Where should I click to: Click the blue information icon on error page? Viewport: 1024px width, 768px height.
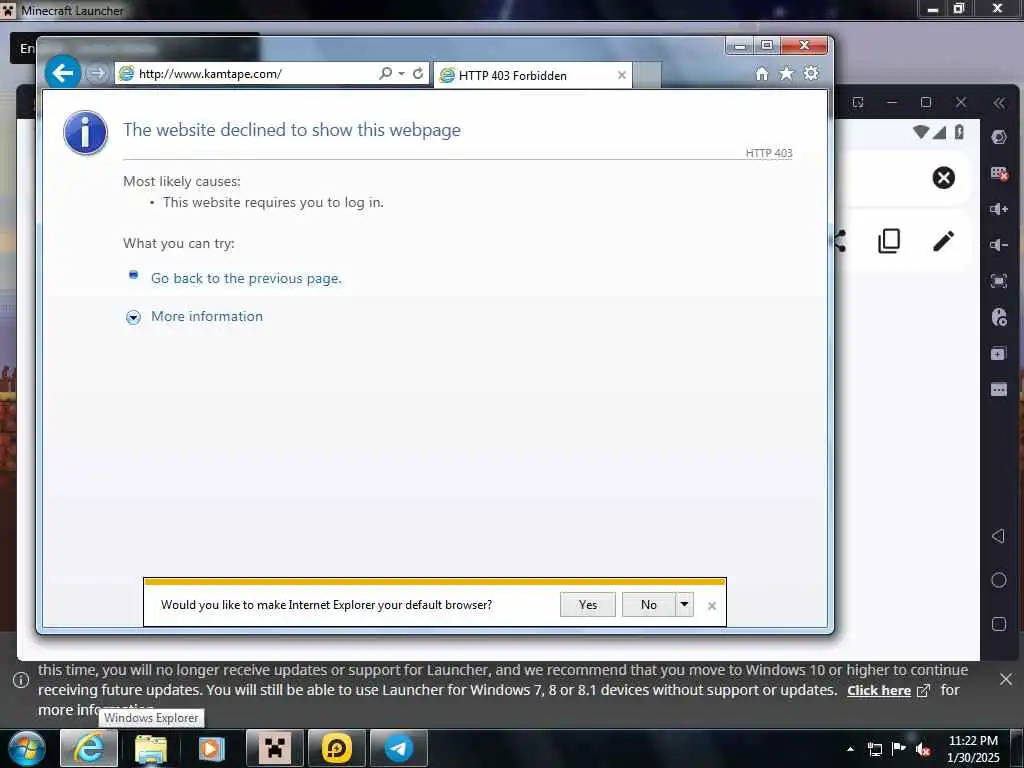(86, 133)
